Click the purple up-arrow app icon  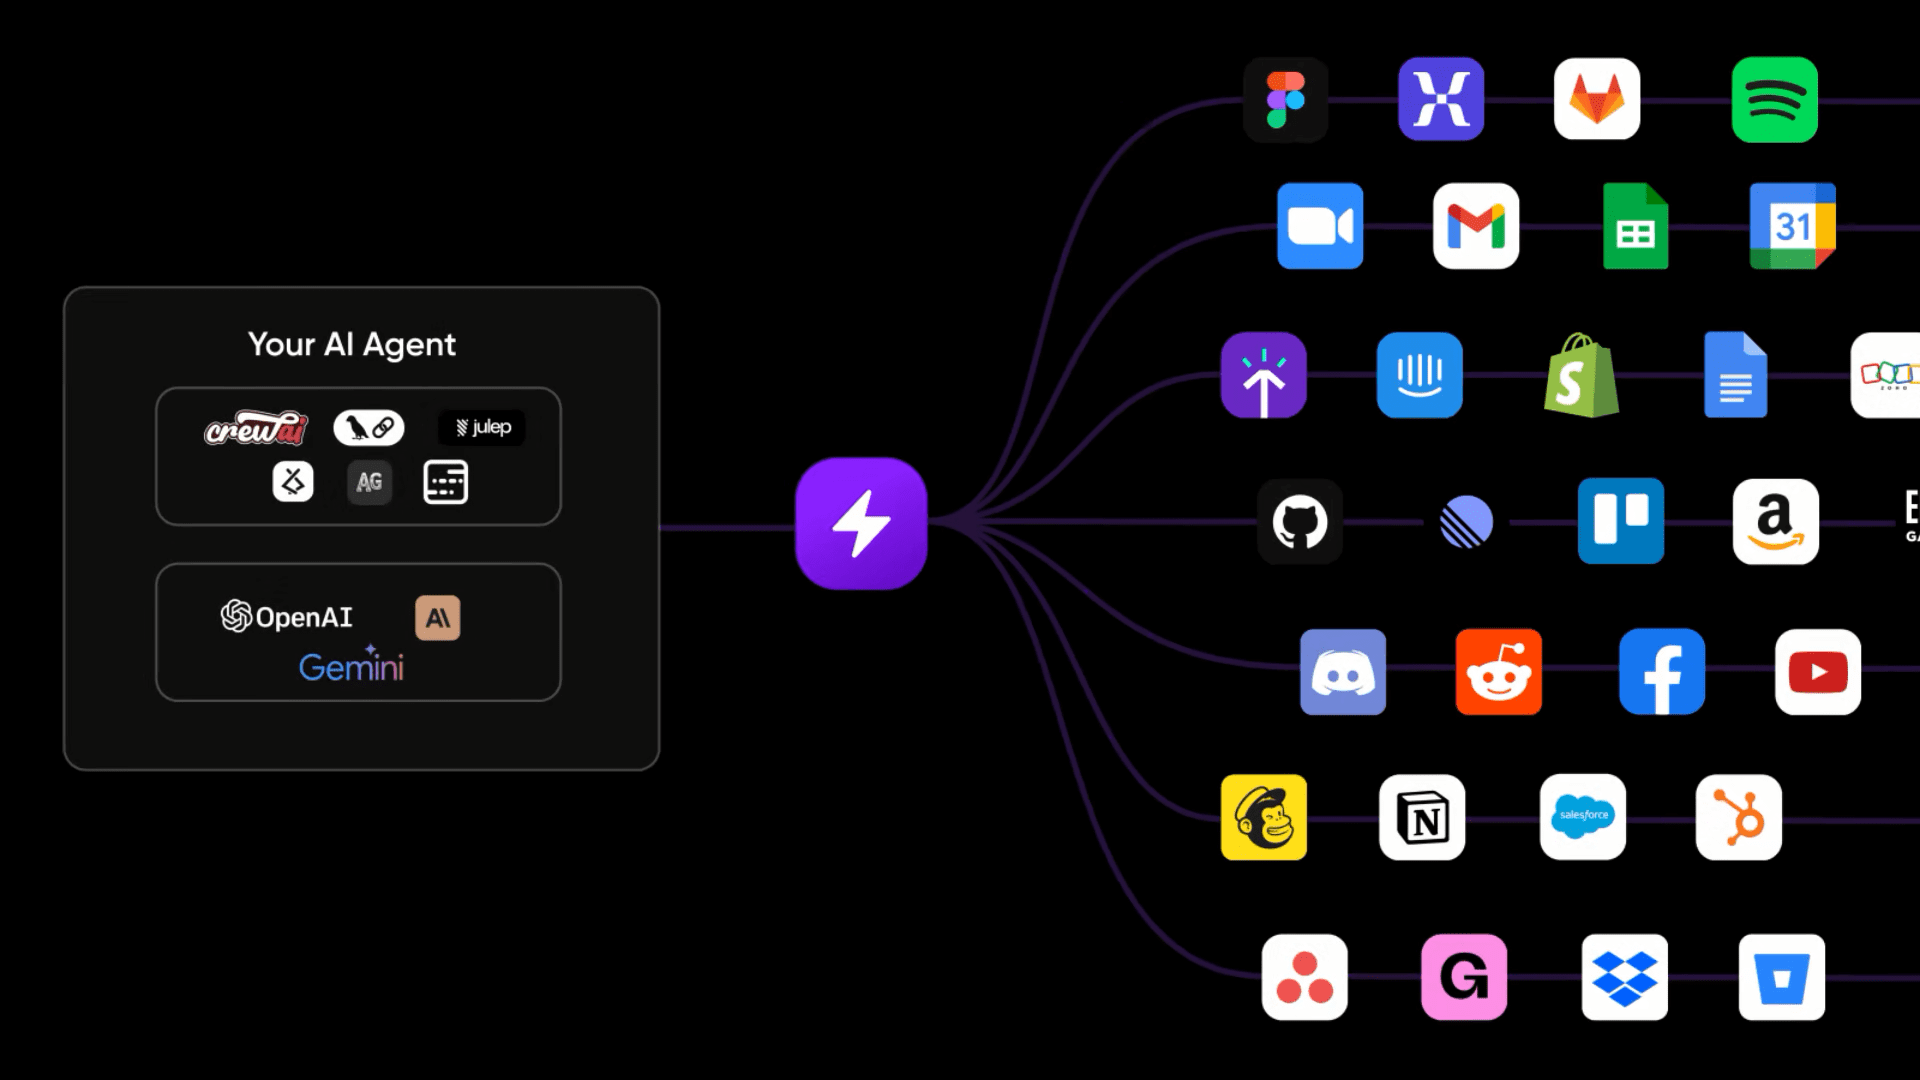(x=1264, y=375)
